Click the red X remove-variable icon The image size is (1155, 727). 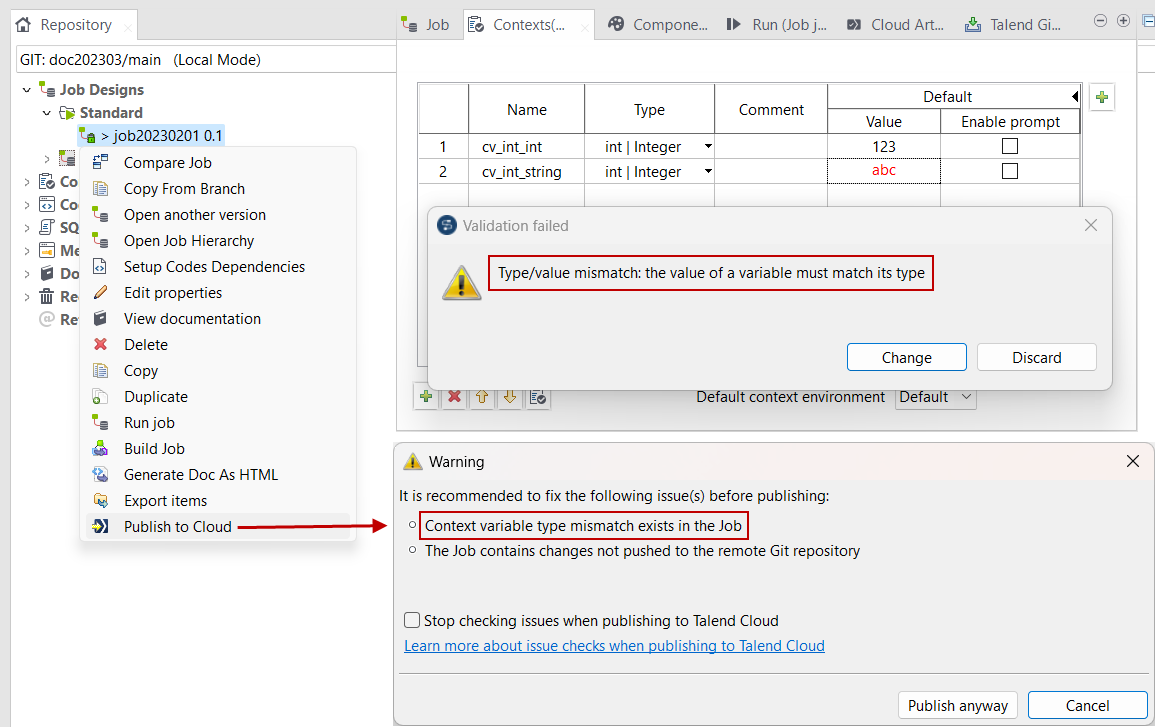pos(454,397)
